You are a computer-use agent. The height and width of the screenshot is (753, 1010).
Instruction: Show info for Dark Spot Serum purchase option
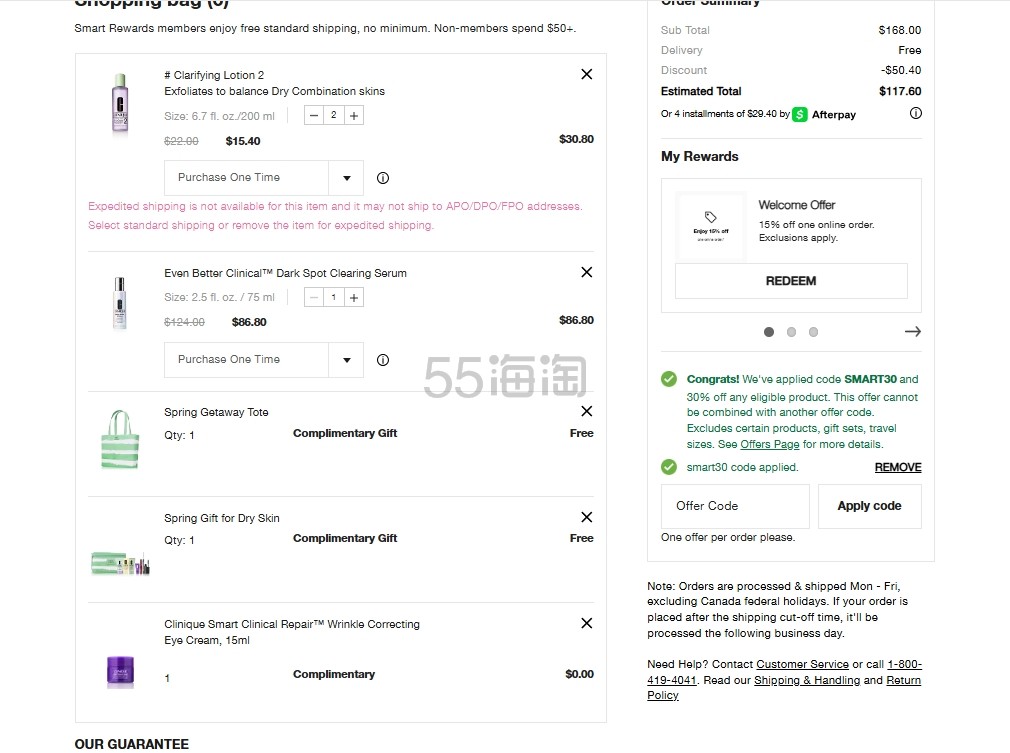coord(383,359)
